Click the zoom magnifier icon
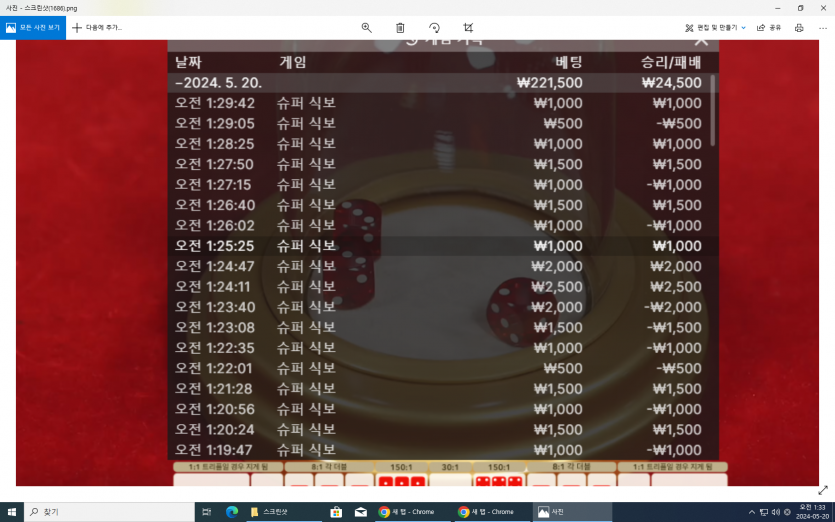Viewport: 835px width, 522px height. pyautogui.click(x=366, y=28)
